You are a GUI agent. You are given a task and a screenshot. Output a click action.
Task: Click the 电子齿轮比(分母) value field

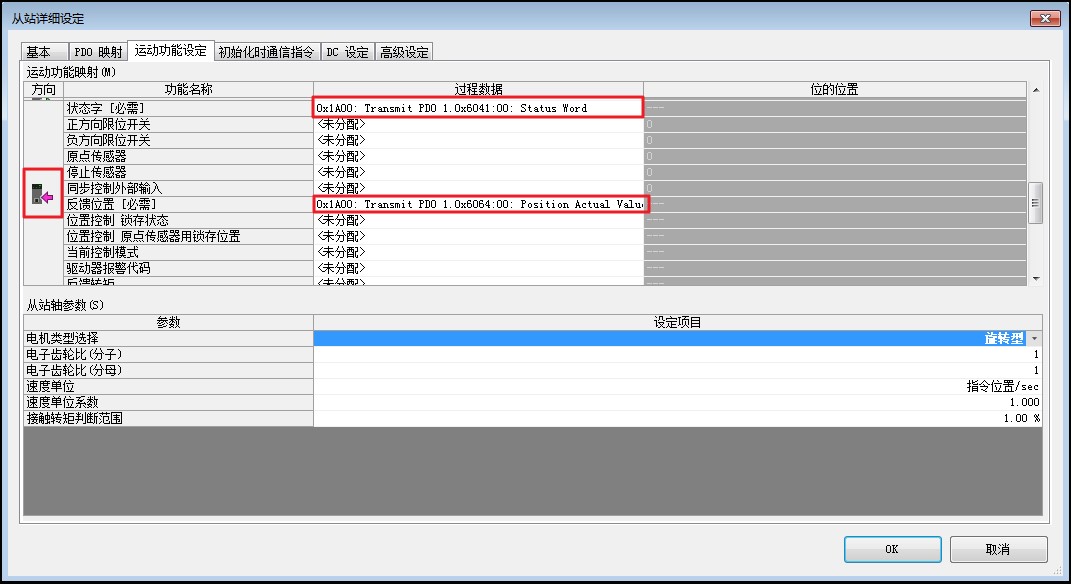676,370
